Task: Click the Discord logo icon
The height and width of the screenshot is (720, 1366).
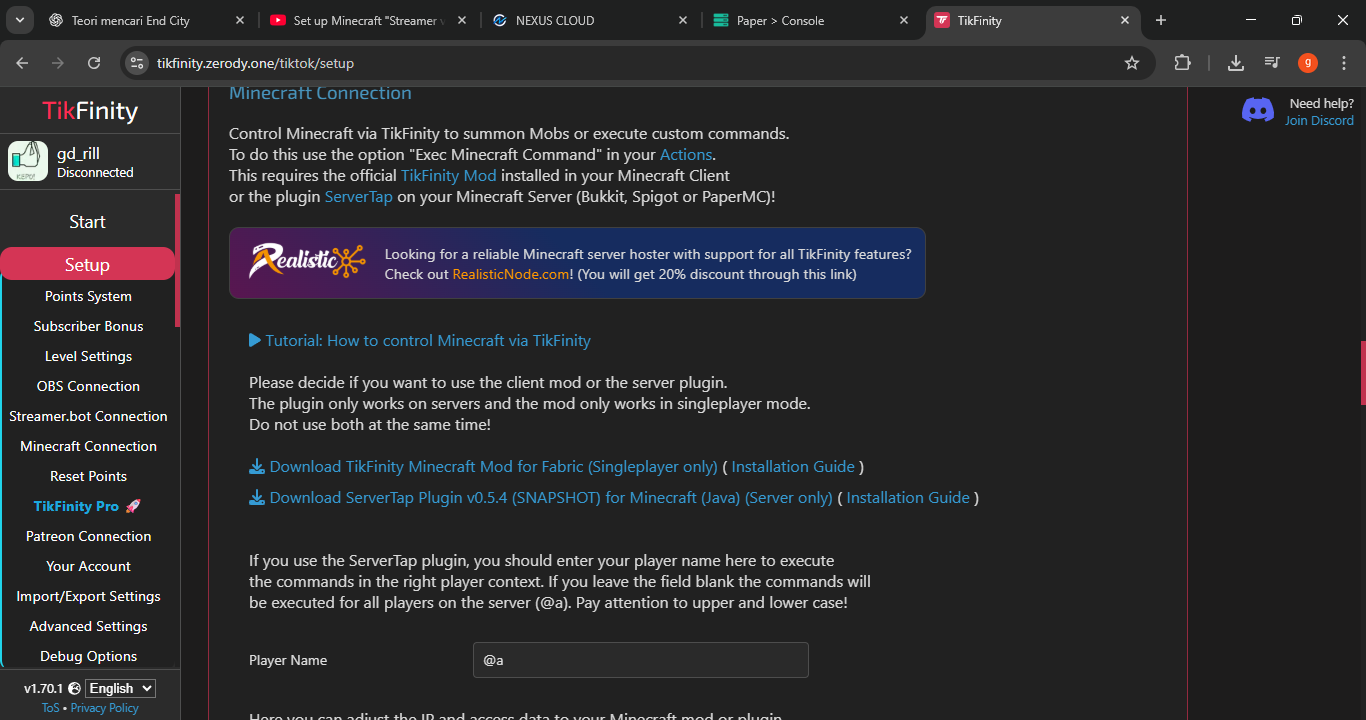Action: 1258,110
